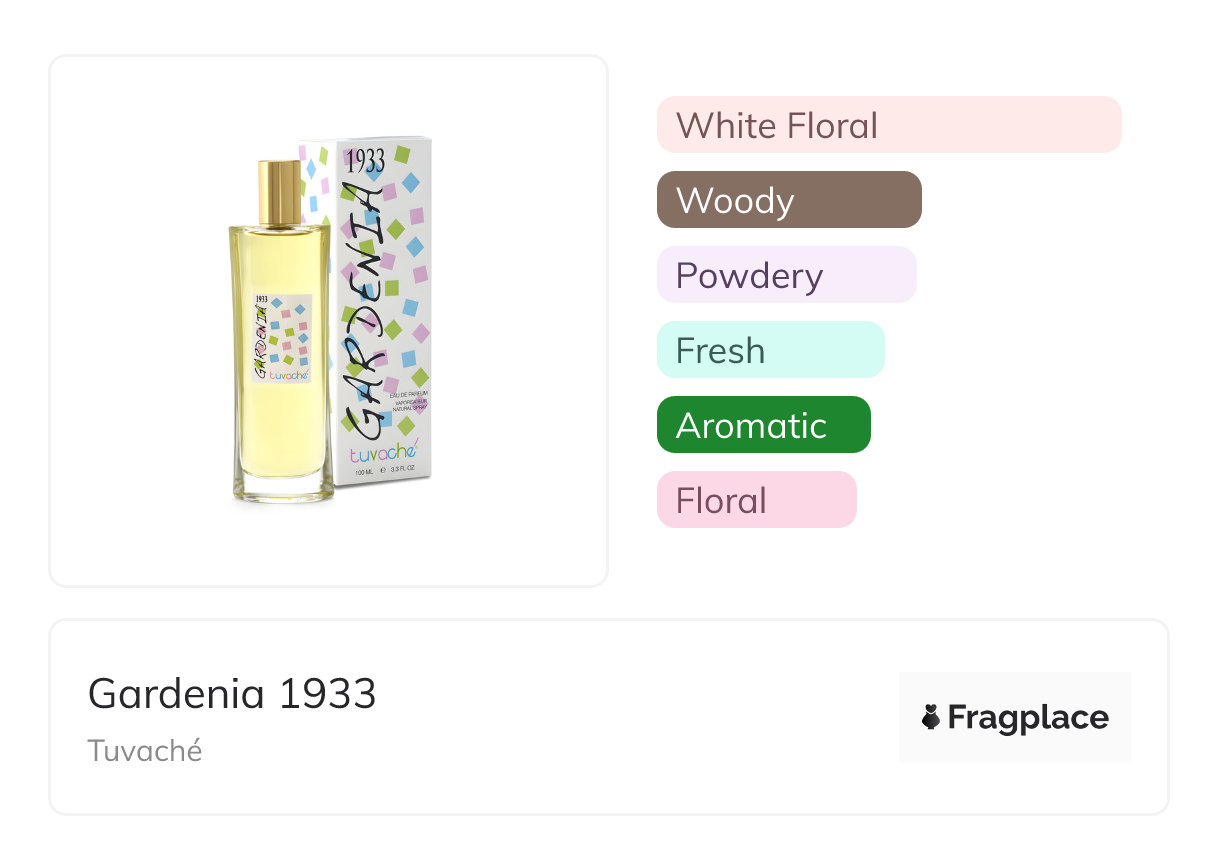Screen dimensions: 1218x864
Task: Click the 100 ML text on box
Action: (x=364, y=471)
